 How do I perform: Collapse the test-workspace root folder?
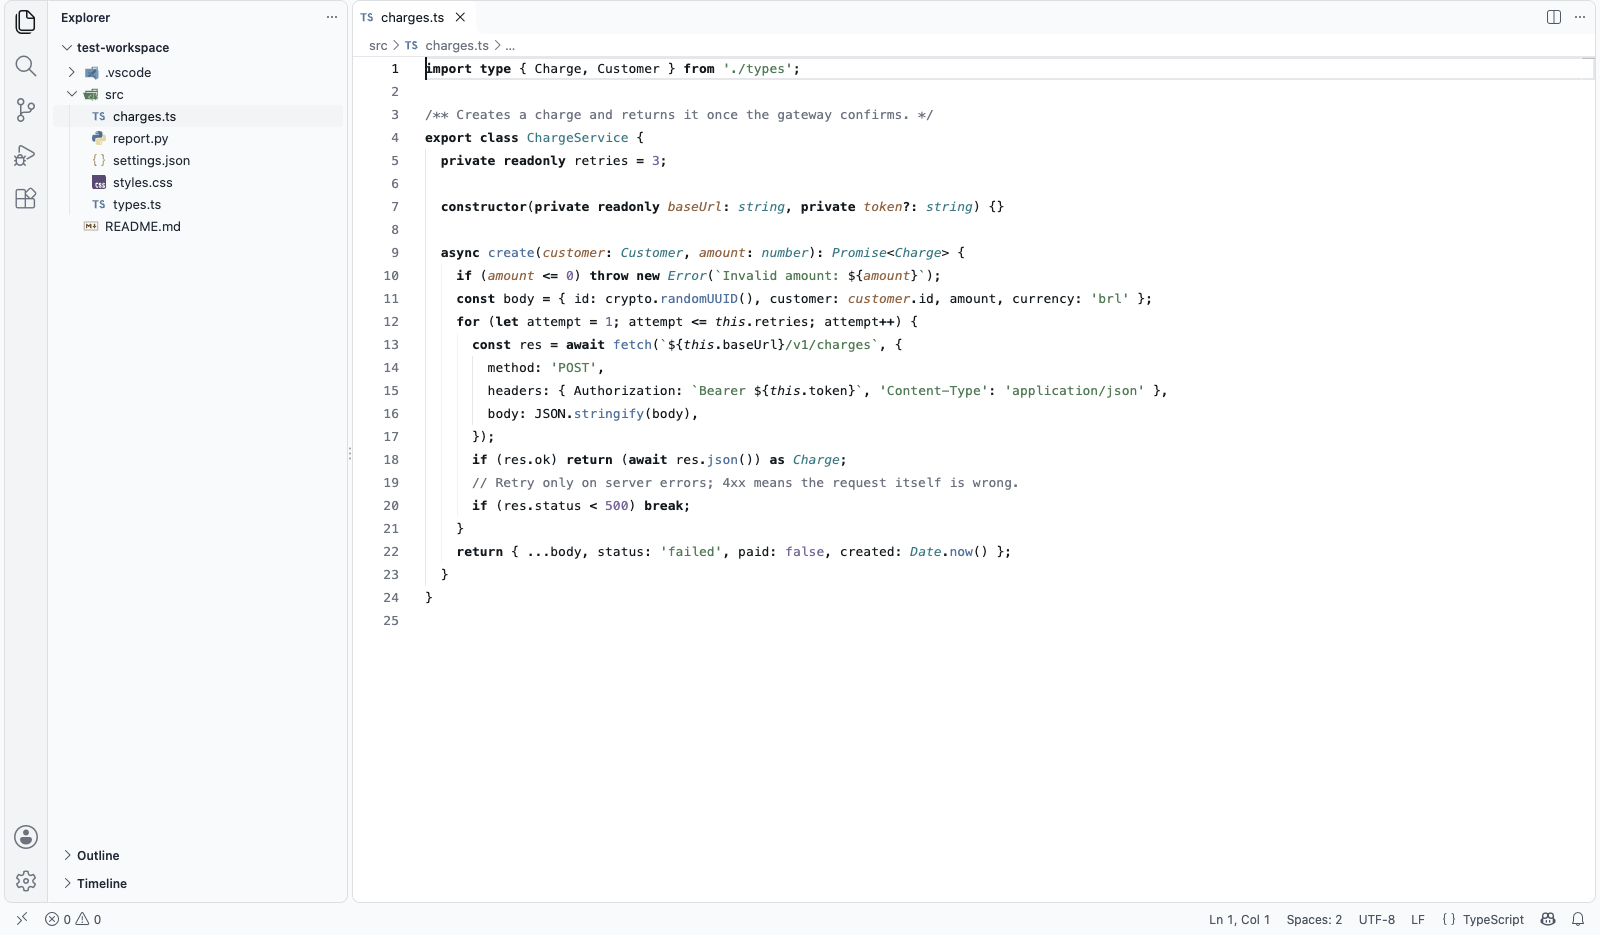point(67,47)
